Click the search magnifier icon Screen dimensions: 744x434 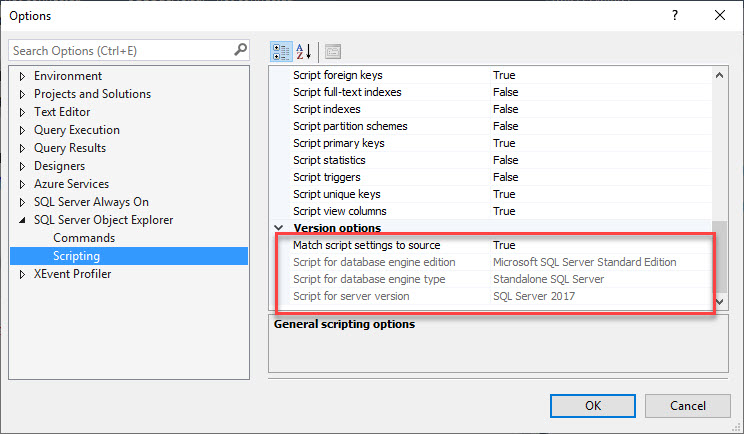pyautogui.click(x=240, y=49)
